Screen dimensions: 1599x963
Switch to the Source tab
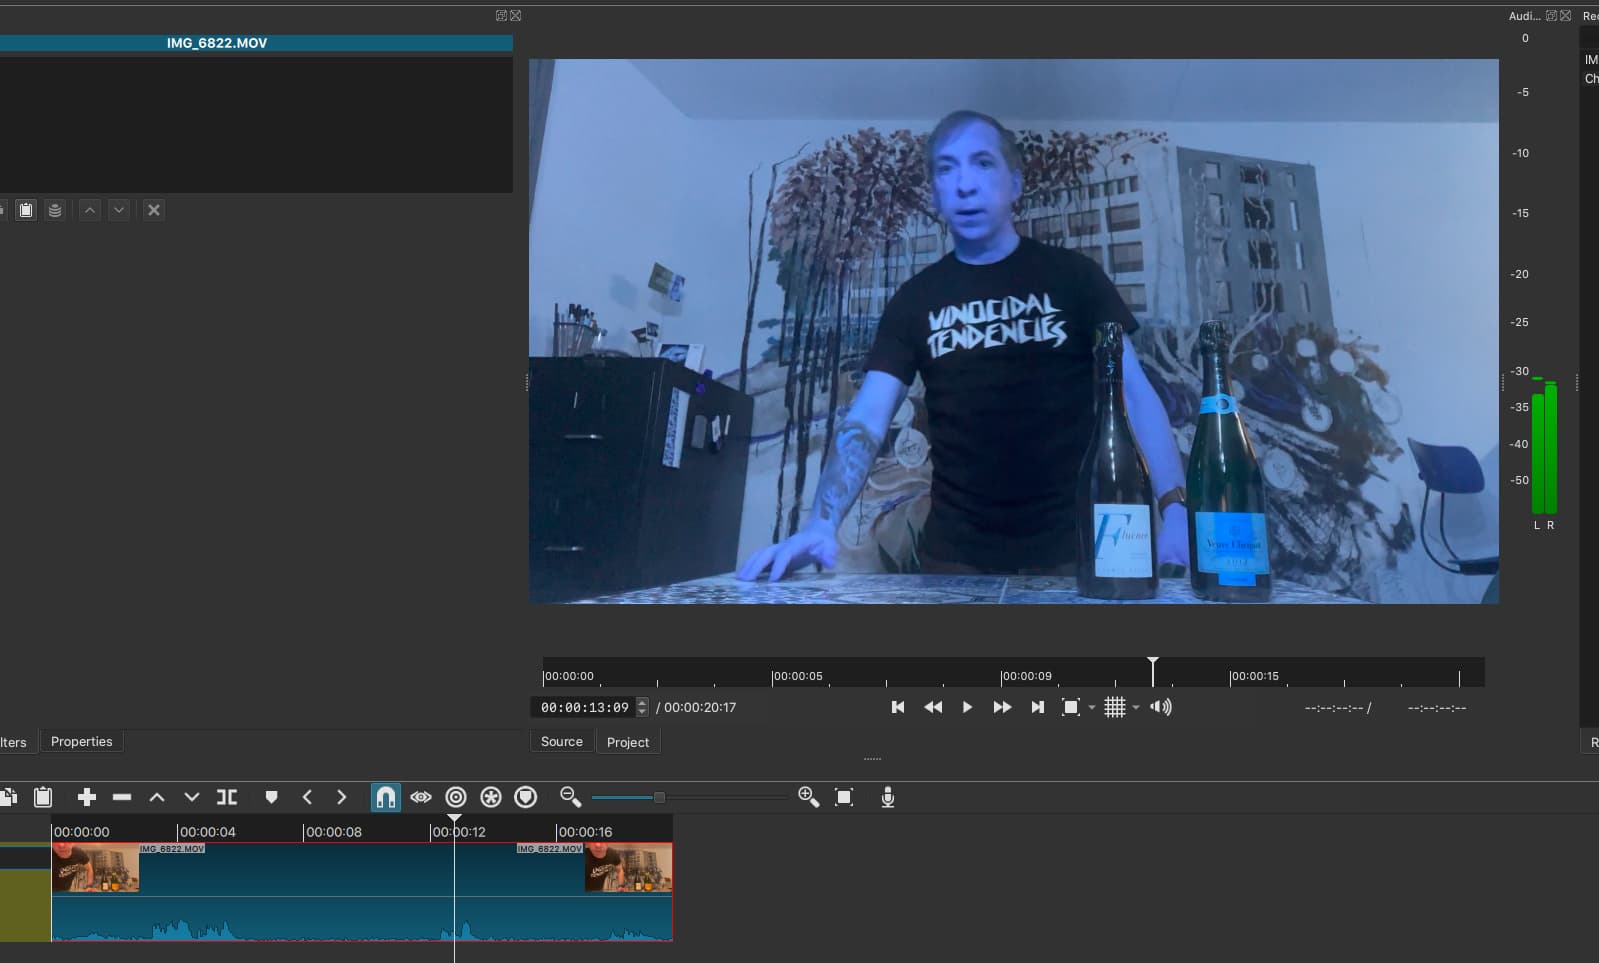pos(561,742)
